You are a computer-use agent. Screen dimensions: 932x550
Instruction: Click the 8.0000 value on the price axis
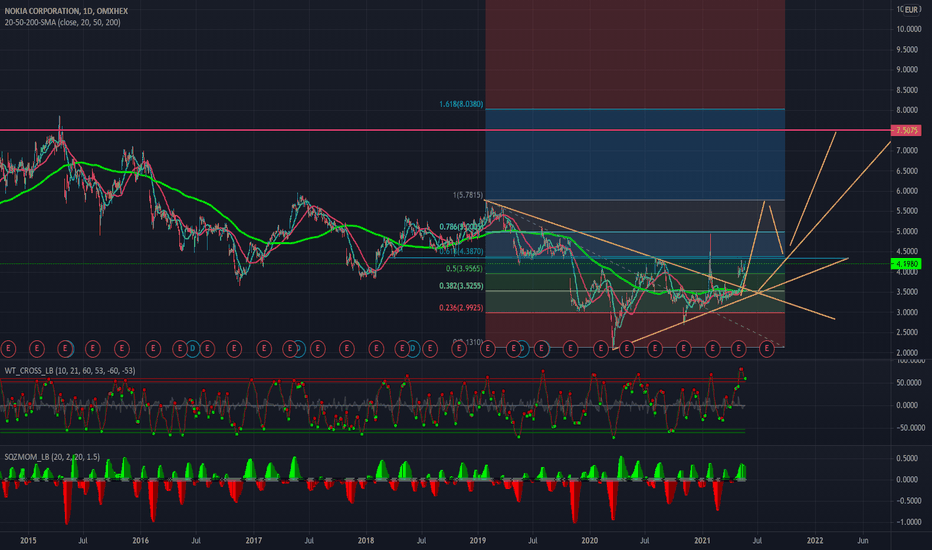[908, 110]
